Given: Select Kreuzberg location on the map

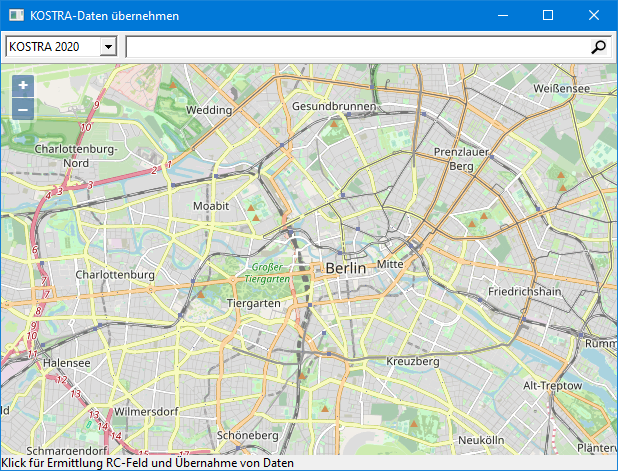Looking at the screenshot, I should click(413, 360).
